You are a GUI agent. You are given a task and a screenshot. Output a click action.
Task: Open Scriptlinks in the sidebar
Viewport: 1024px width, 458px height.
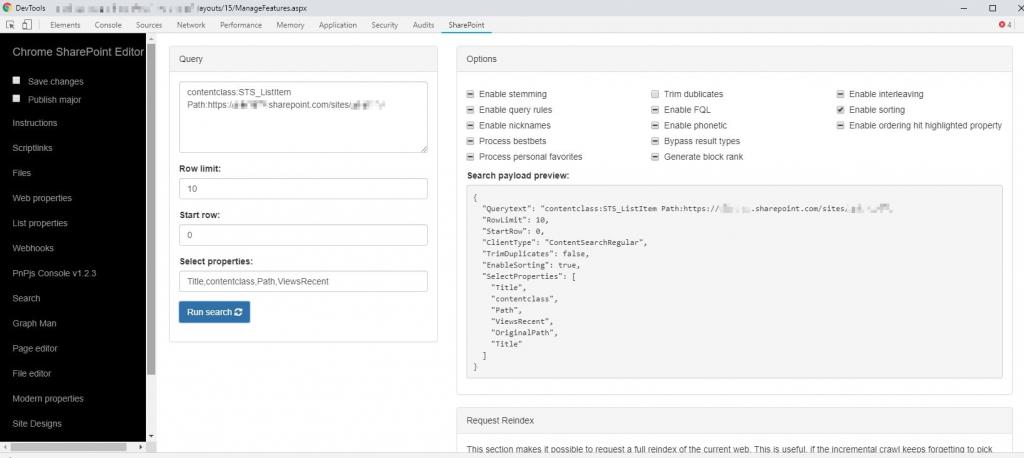(32, 148)
